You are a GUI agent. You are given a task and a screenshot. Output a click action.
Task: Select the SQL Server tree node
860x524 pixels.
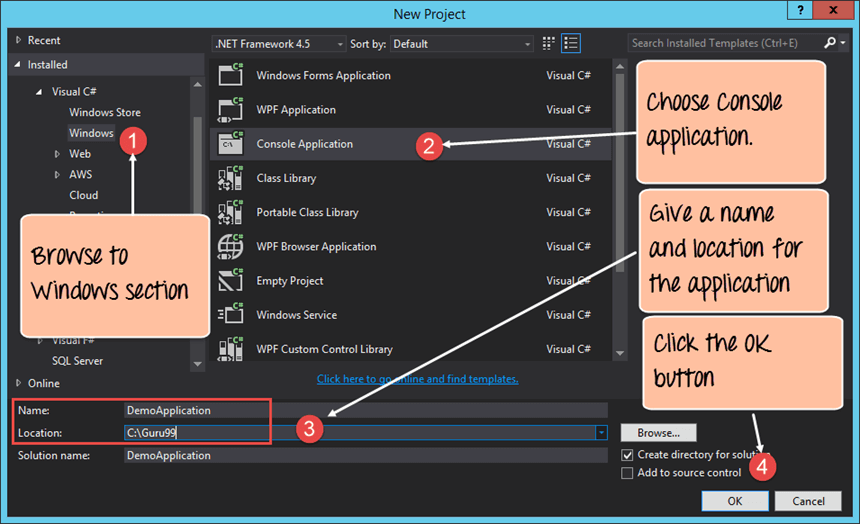point(75,361)
